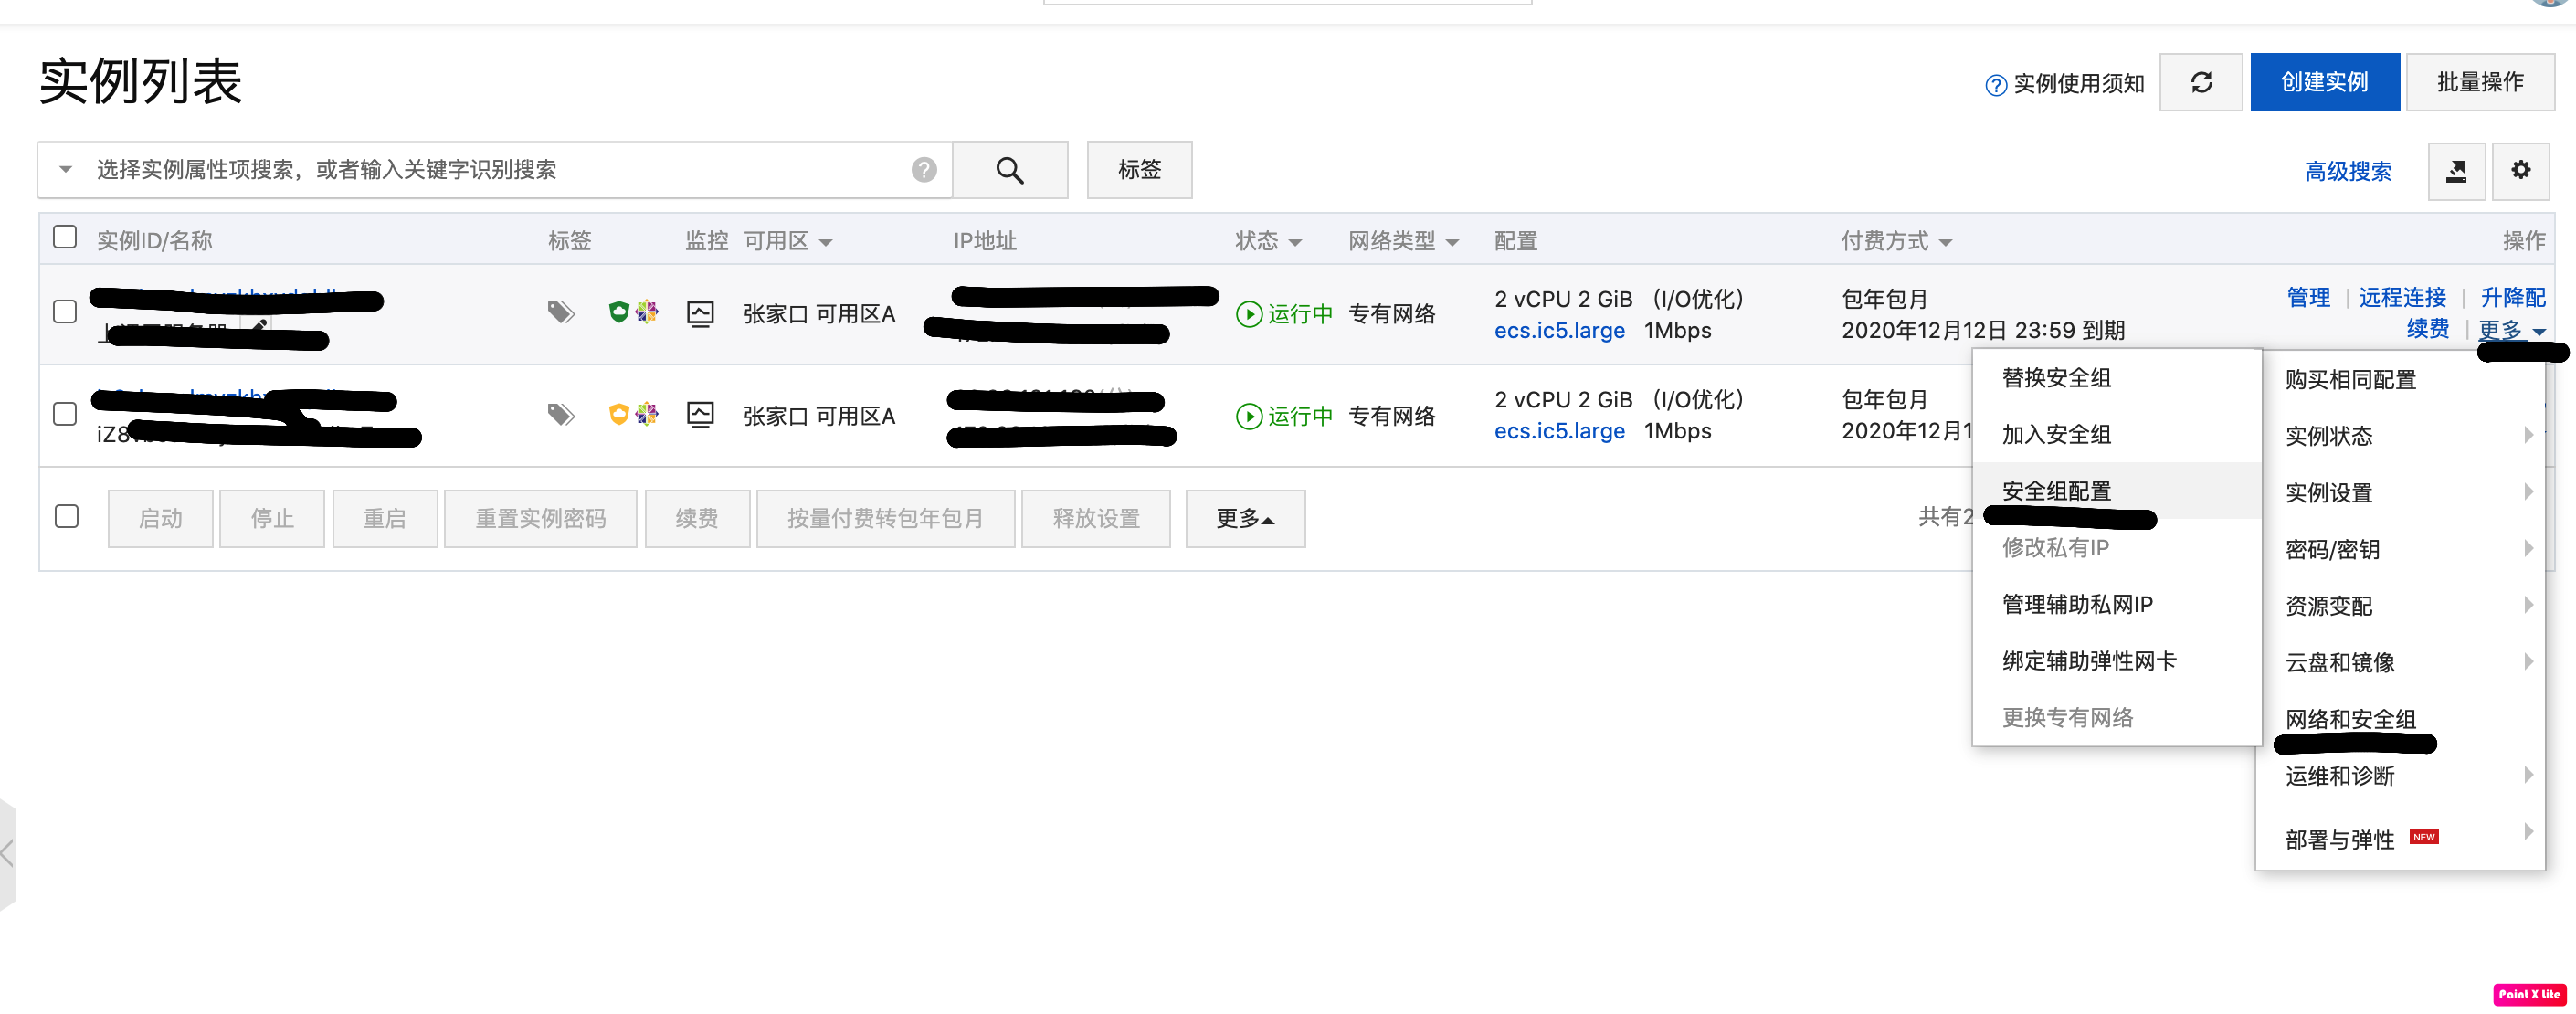
Task: Open column settings gear icon
Action: pos(2520,170)
